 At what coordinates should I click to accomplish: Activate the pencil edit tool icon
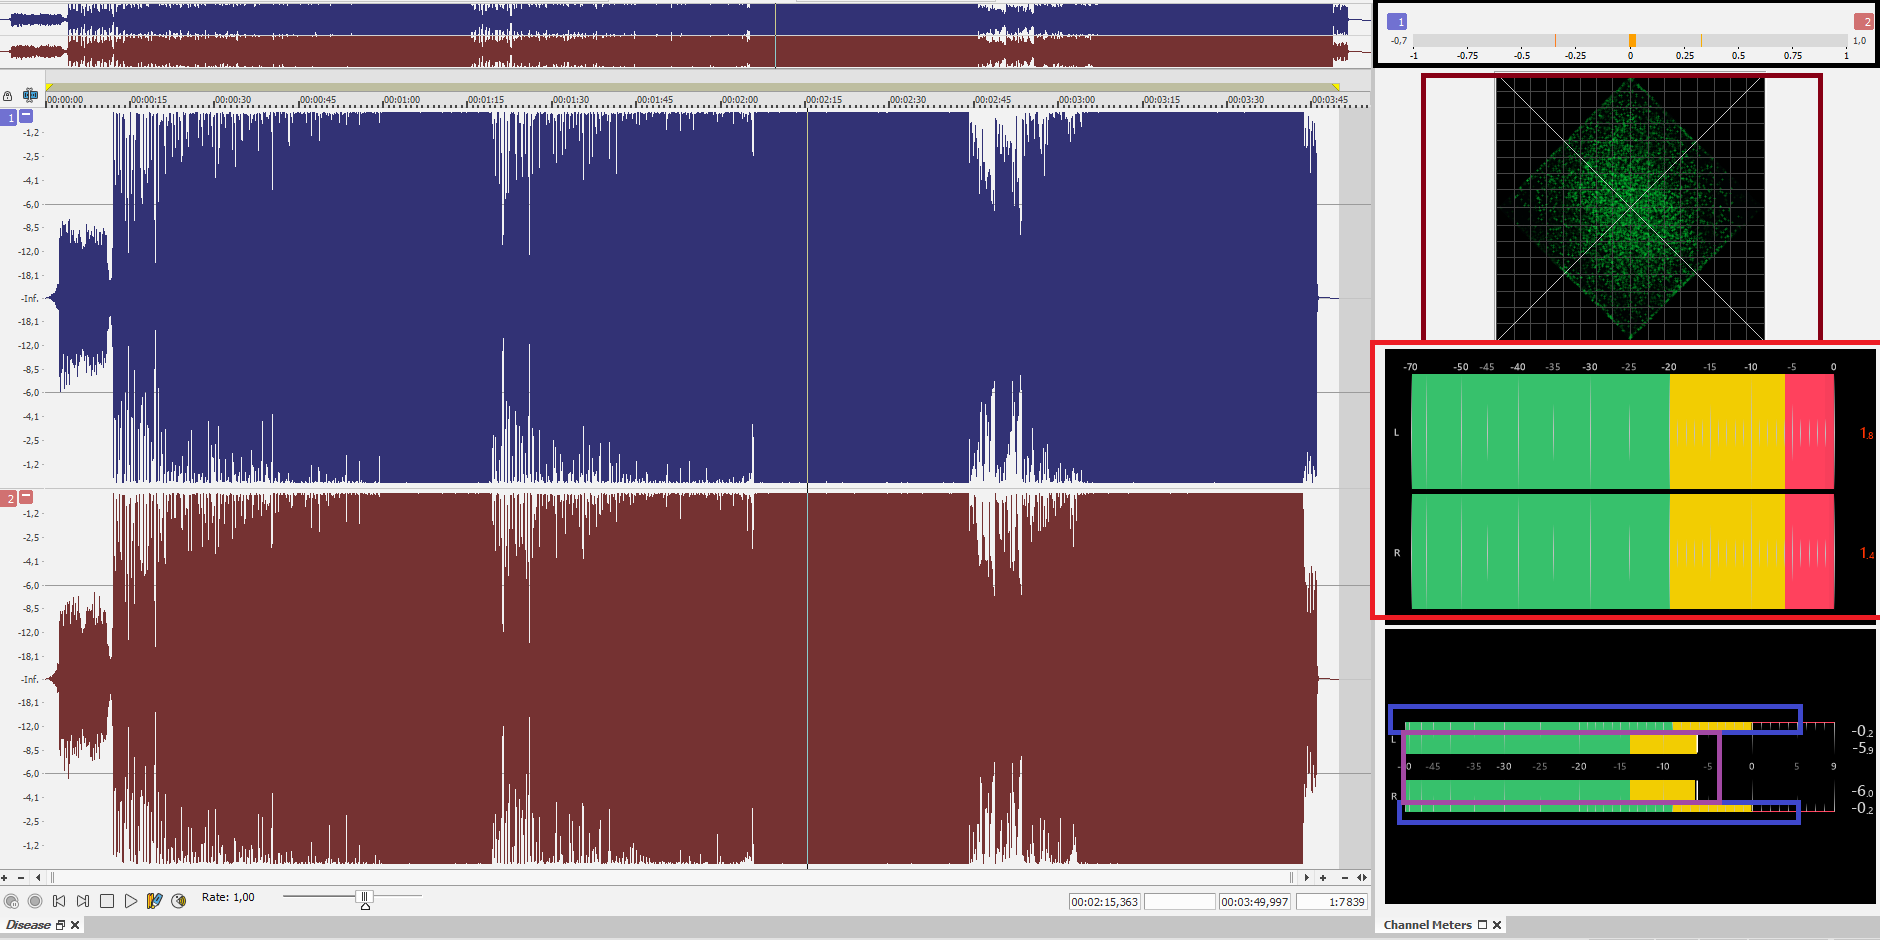(x=154, y=901)
